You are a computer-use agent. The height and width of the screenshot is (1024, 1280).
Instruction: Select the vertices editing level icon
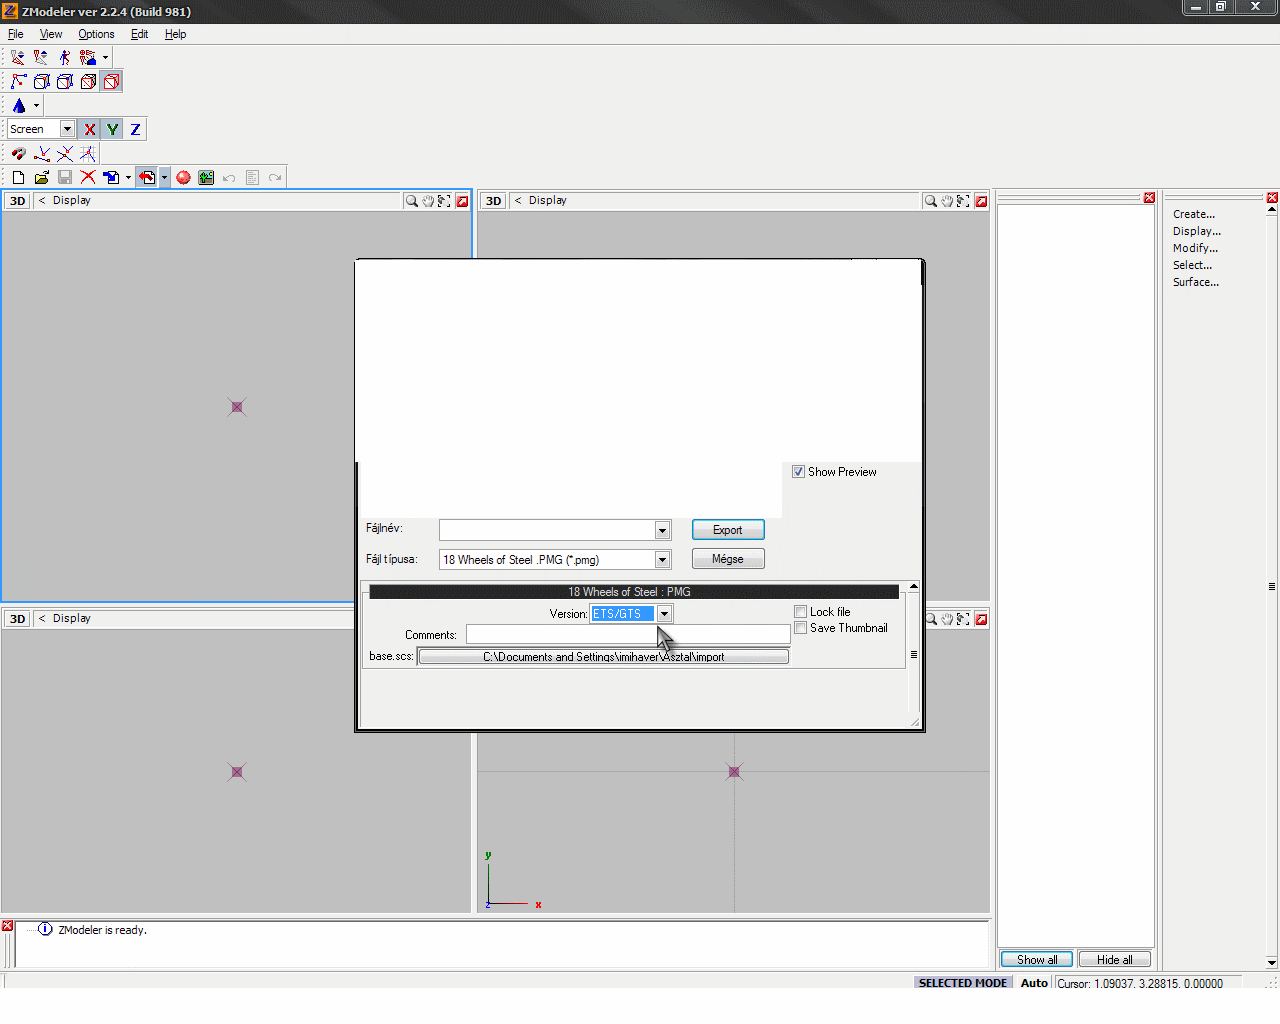pyautogui.click(x=19, y=82)
